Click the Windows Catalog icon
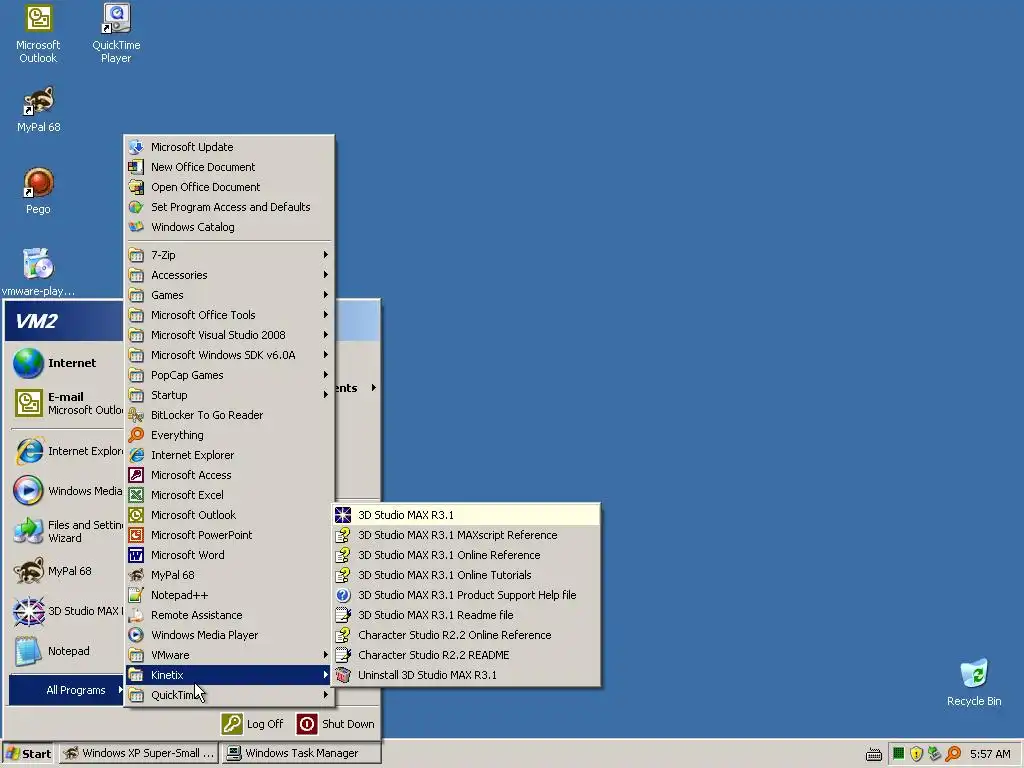This screenshot has width=1024, height=768. [x=136, y=227]
